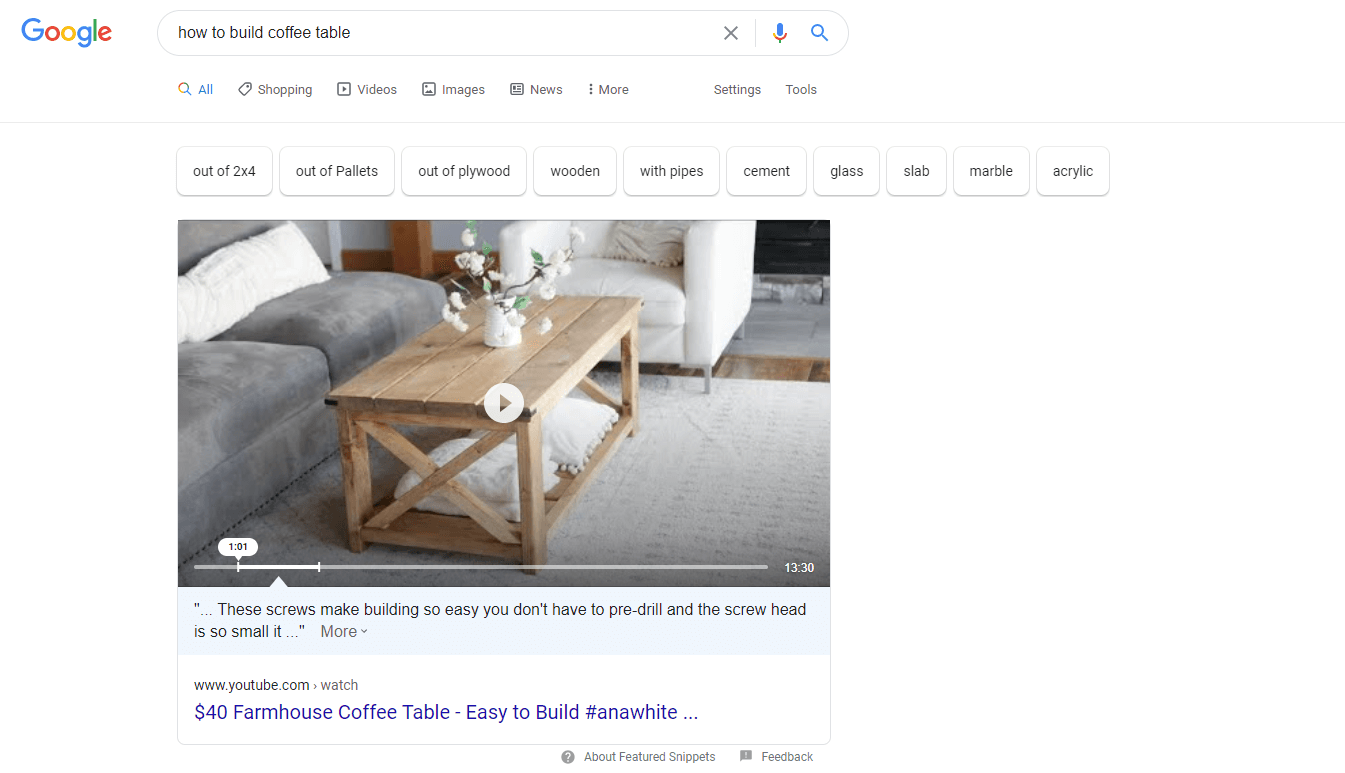Clear the search box with X icon
The image size is (1345, 773).
tap(731, 33)
